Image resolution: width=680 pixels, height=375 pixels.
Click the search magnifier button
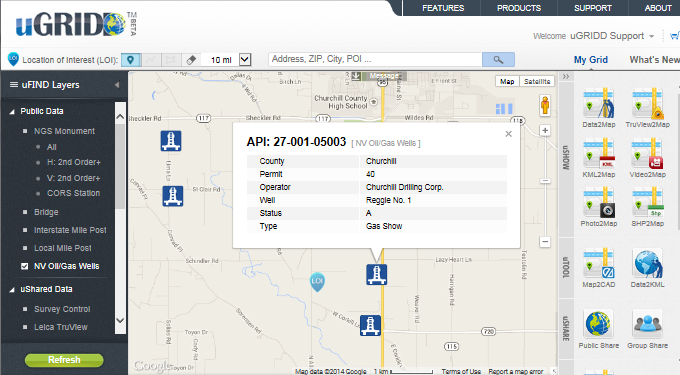498,60
